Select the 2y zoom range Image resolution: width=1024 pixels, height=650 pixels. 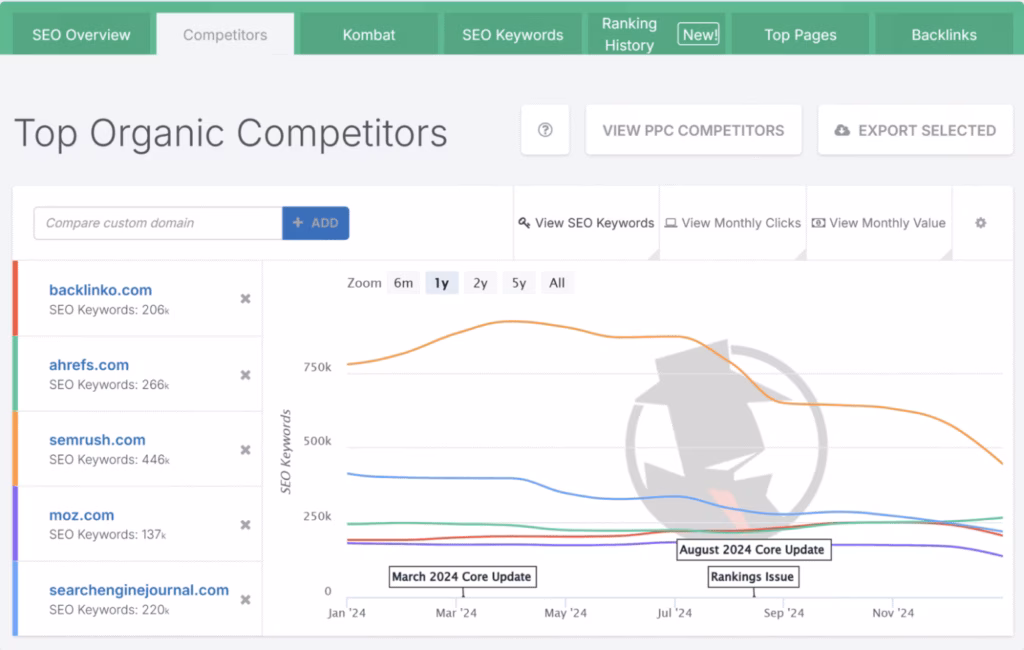click(x=480, y=283)
